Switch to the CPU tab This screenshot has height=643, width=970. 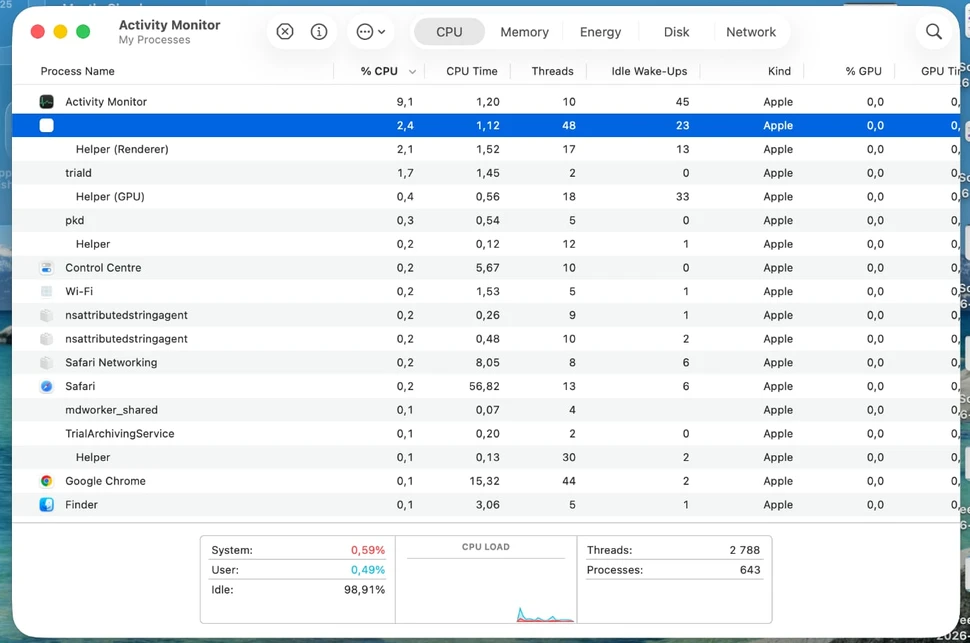(449, 32)
